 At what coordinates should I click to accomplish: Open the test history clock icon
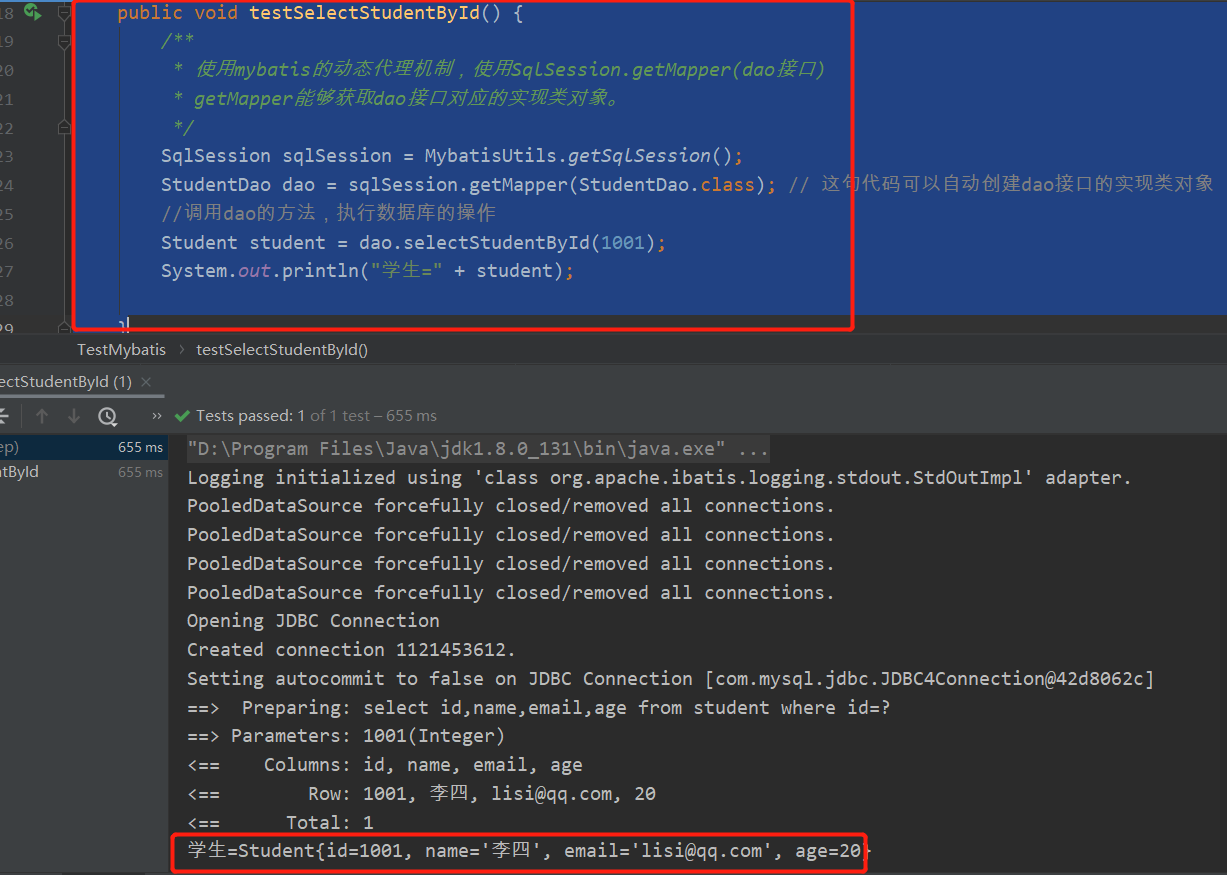pos(107,416)
